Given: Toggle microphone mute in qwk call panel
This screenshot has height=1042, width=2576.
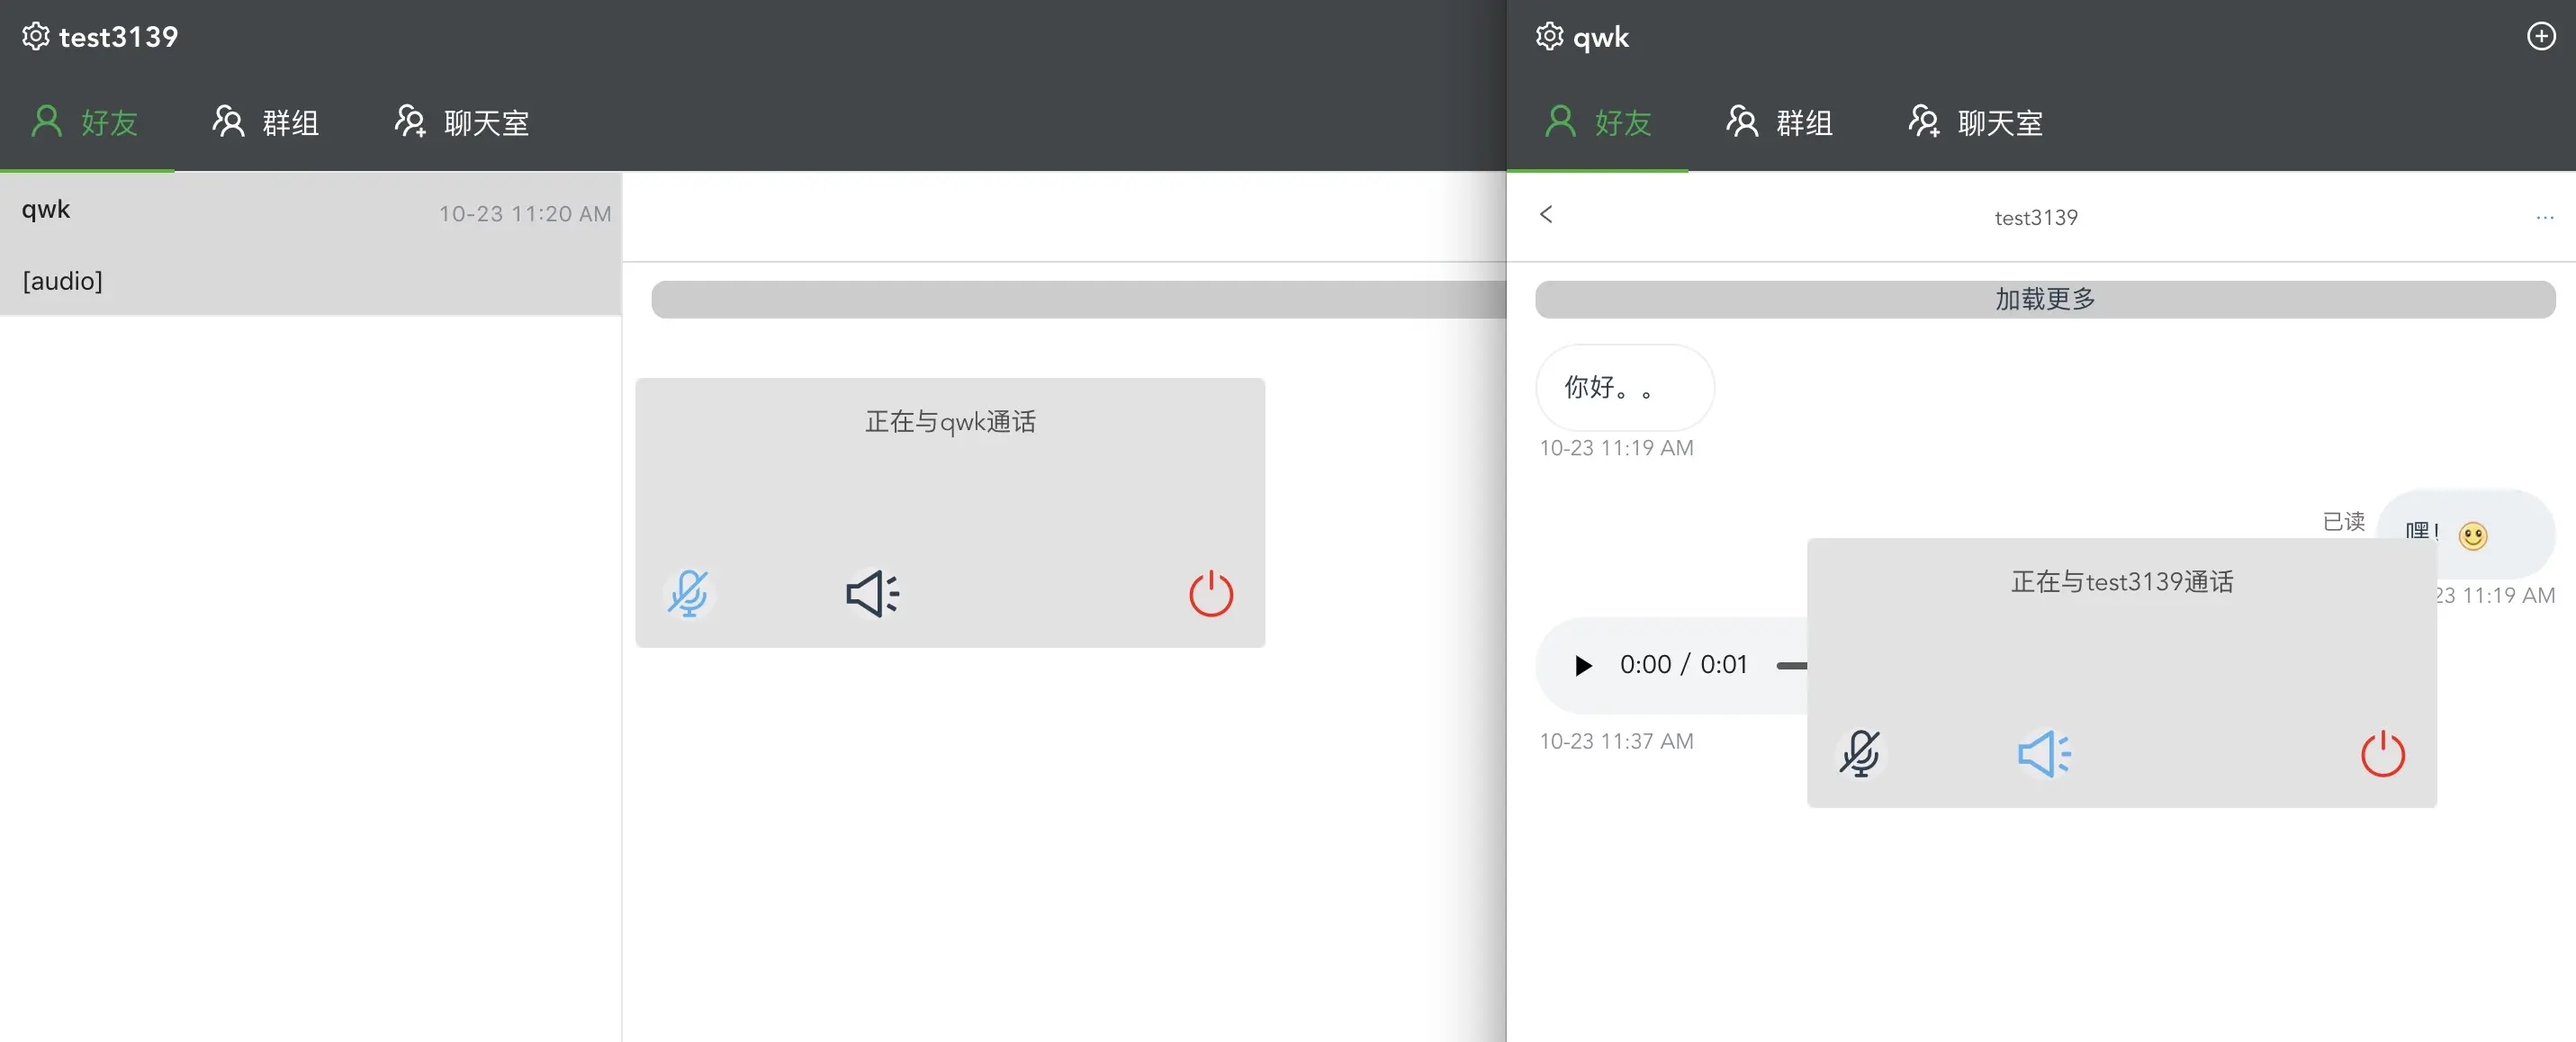Looking at the screenshot, I should tap(688, 594).
